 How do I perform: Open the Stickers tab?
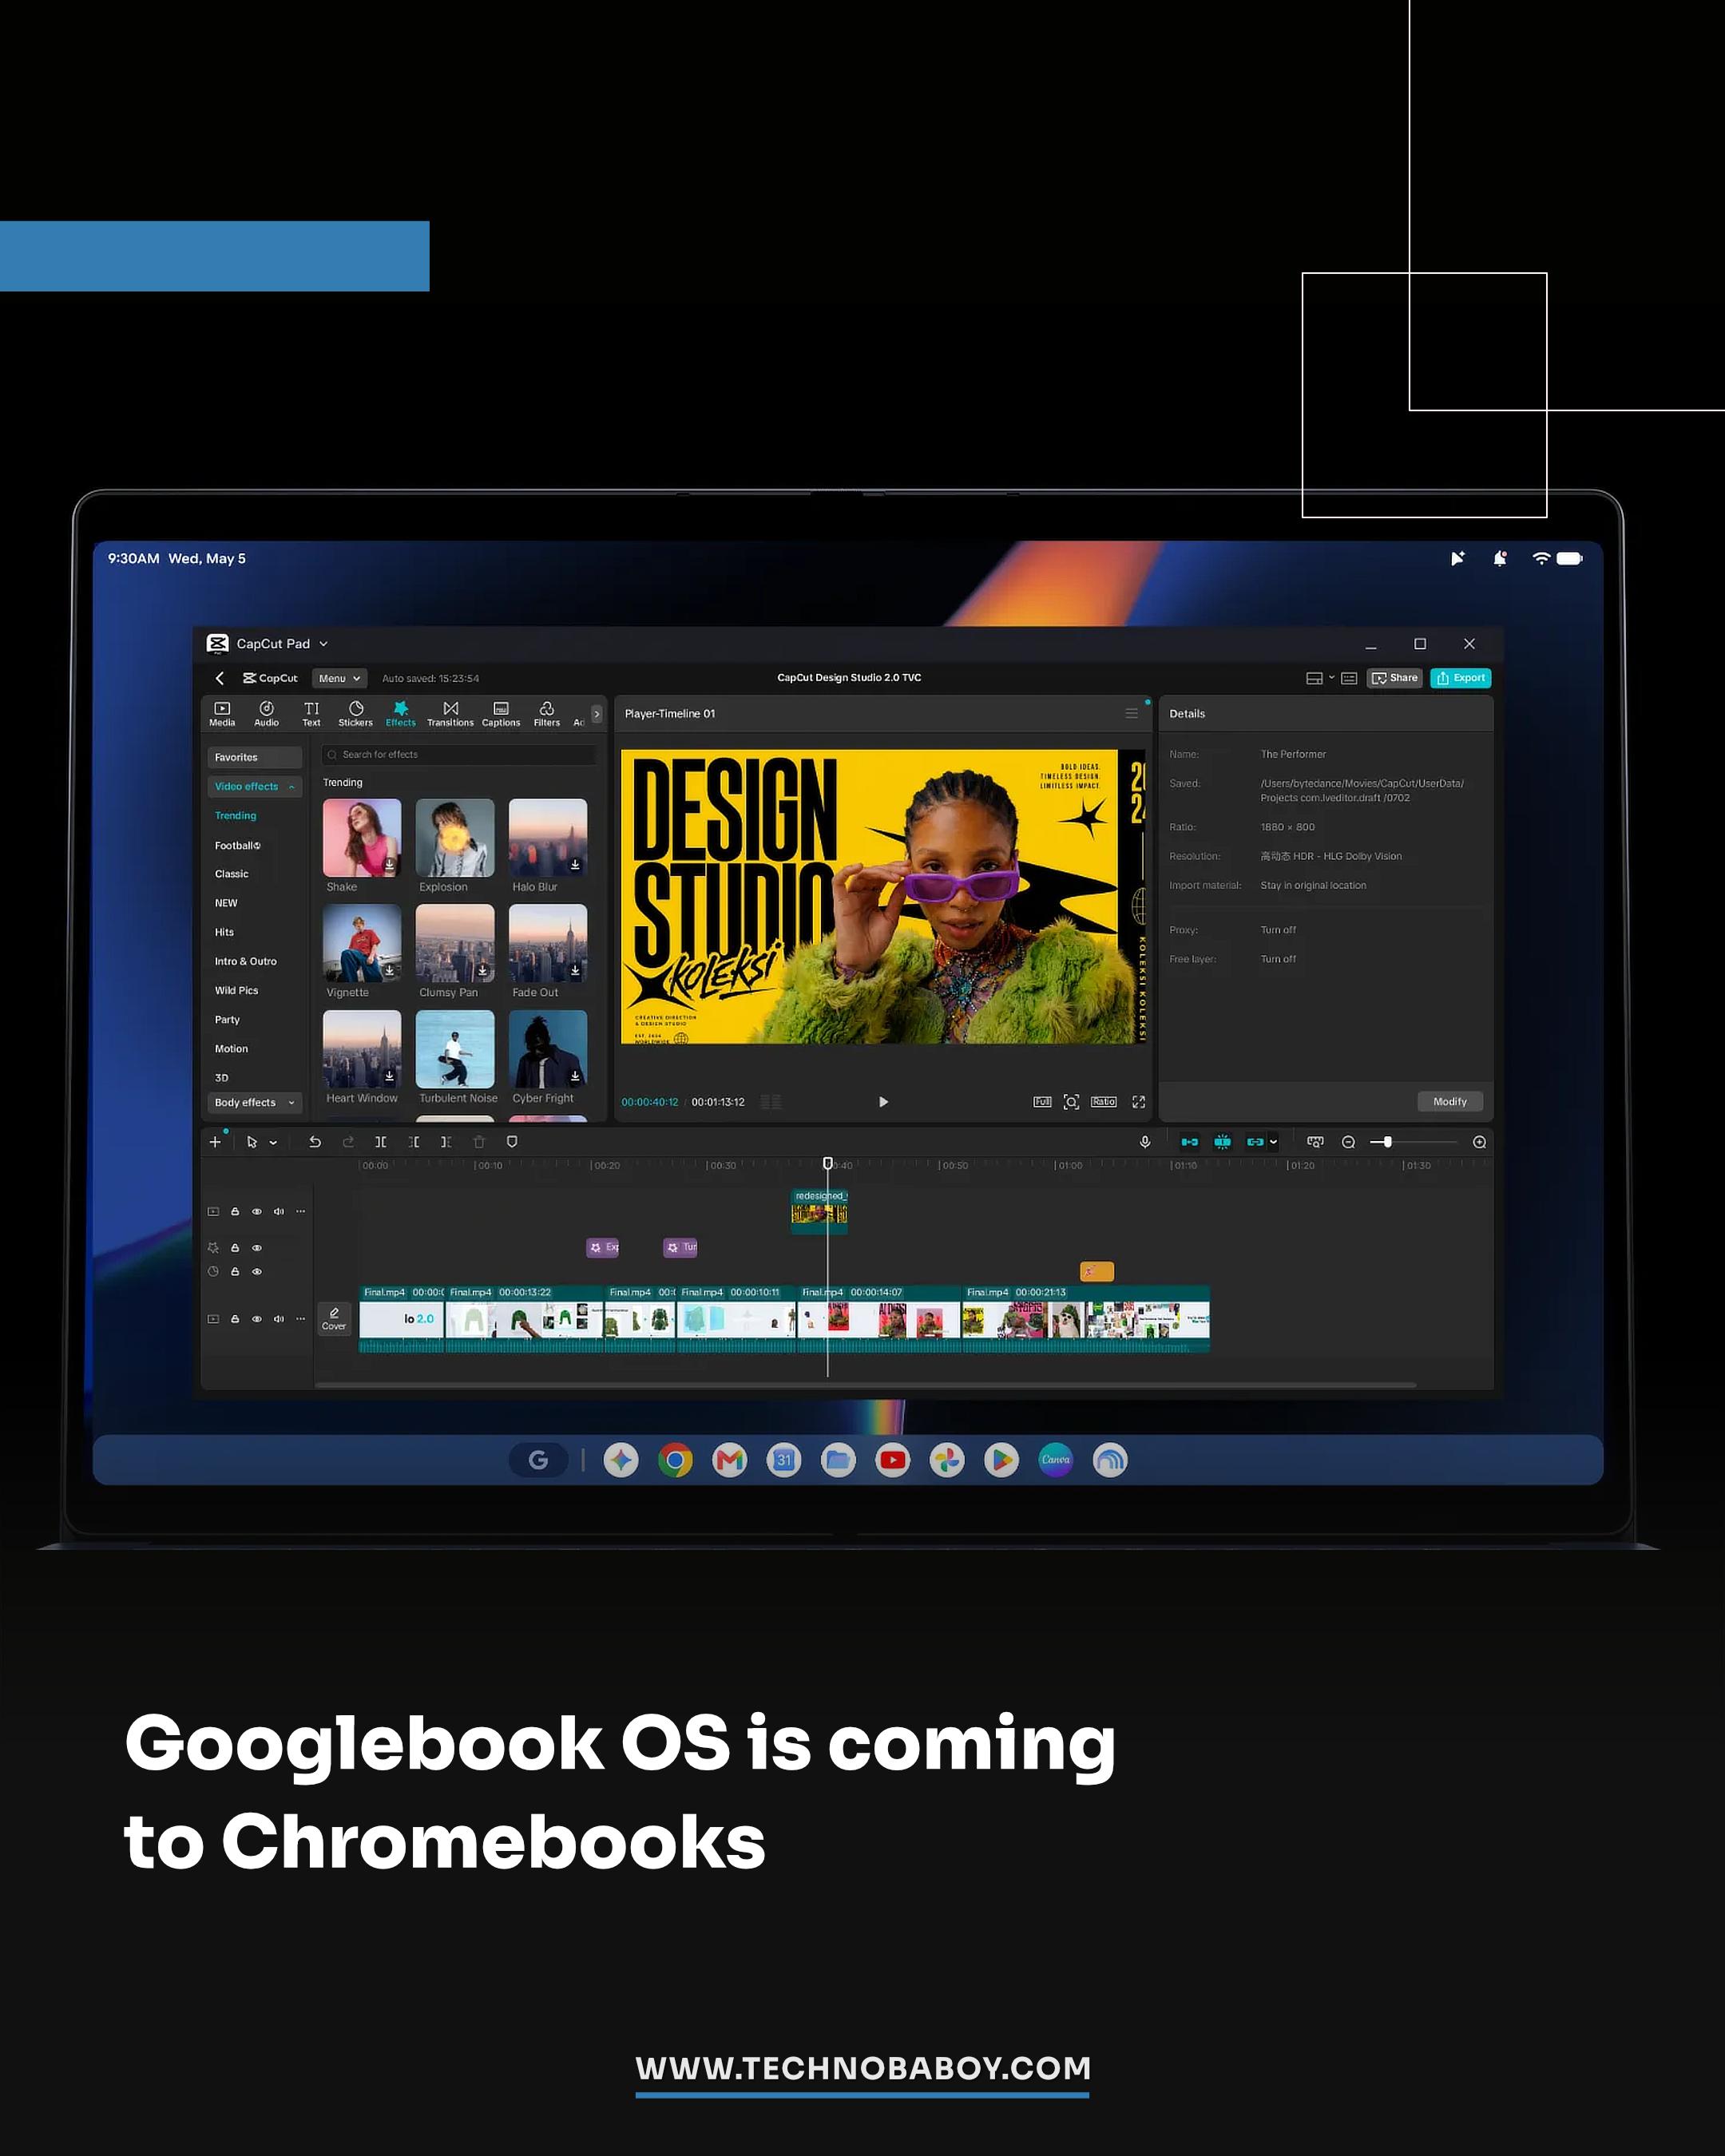355,714
